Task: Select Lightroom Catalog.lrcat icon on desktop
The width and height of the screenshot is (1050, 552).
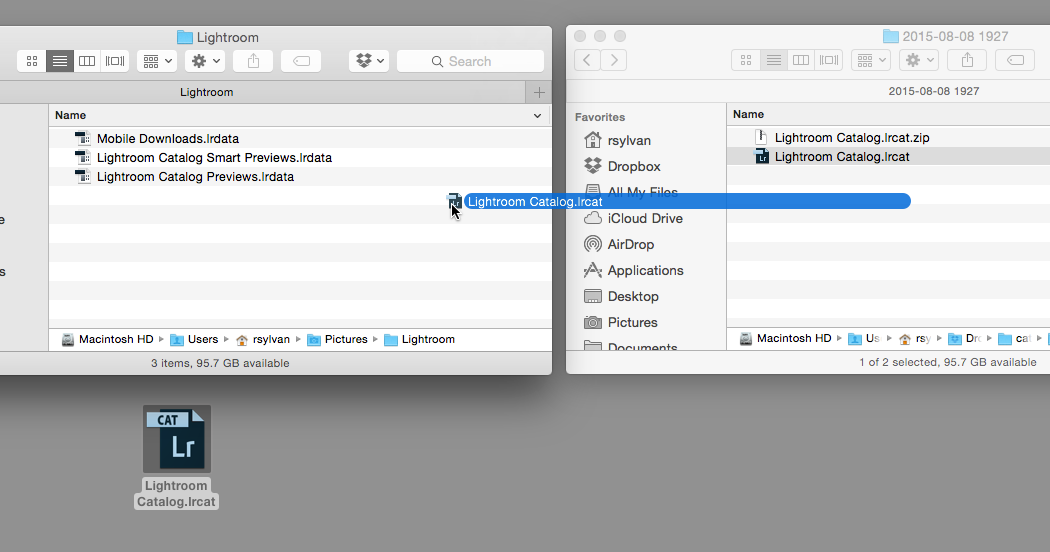Action: pos(177,439)
